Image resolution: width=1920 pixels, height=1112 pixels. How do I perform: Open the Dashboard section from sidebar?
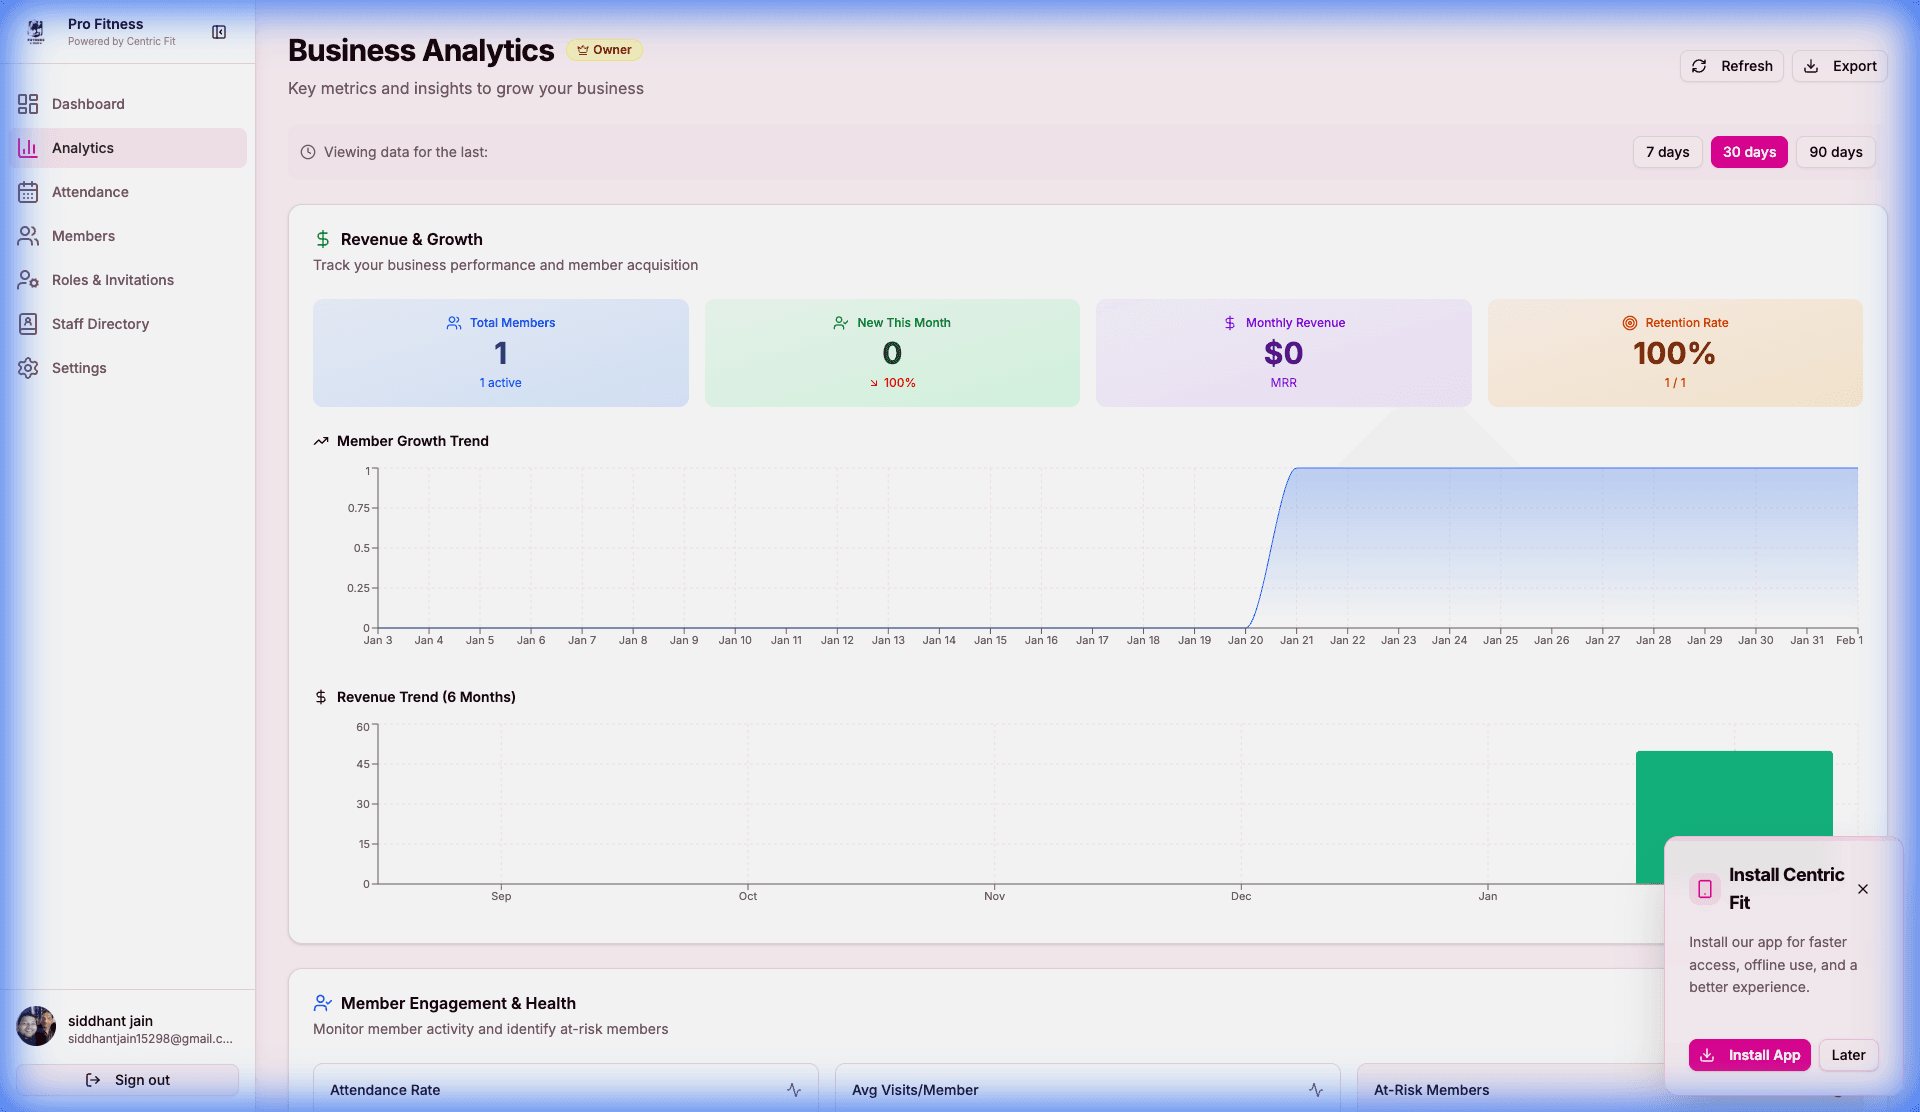[x=88, y=104]
